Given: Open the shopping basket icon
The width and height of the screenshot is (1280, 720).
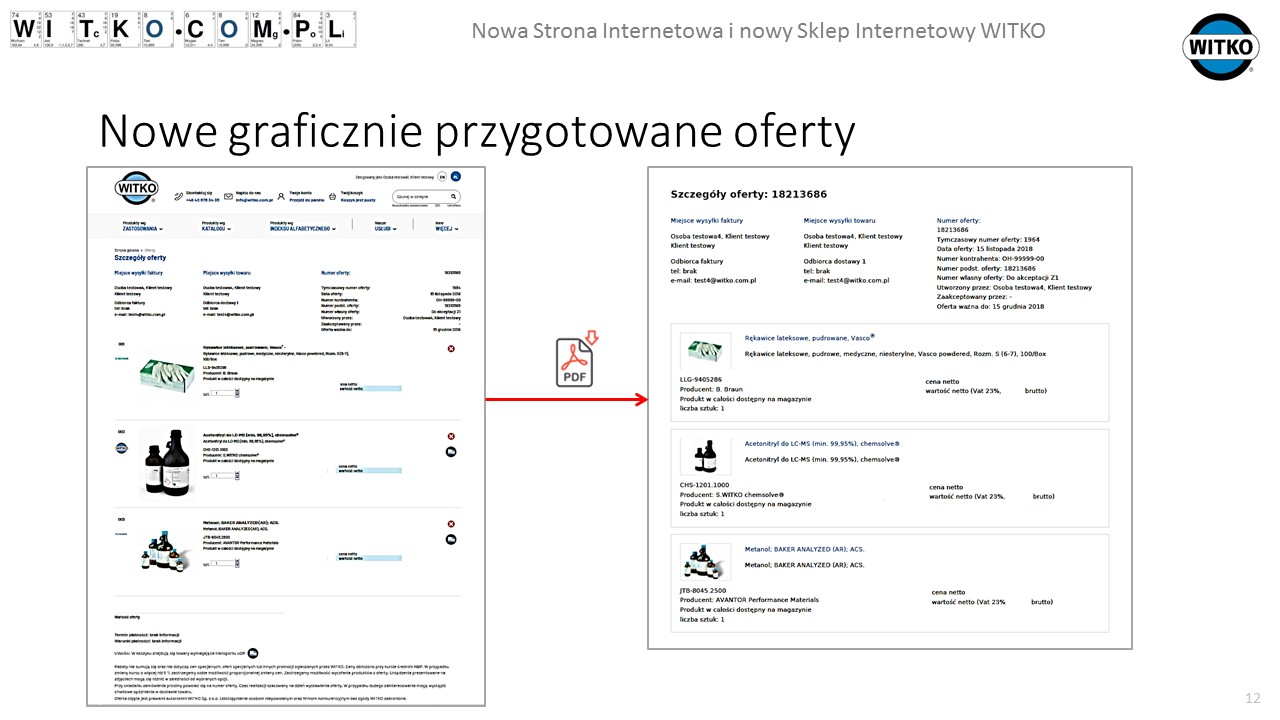Looking at the screenshot, I should pos(332,196).
